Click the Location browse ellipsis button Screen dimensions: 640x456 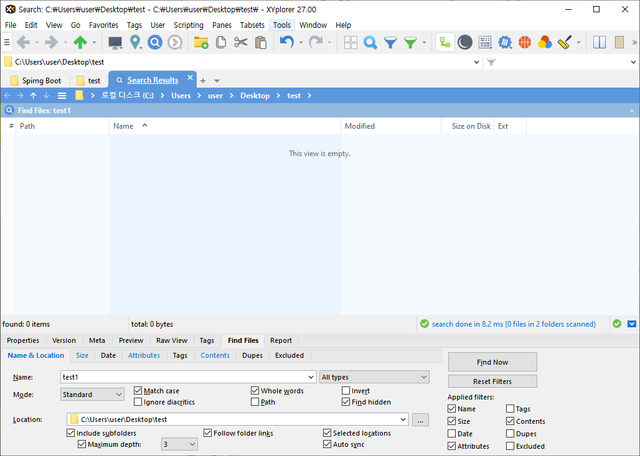[420, 419]
